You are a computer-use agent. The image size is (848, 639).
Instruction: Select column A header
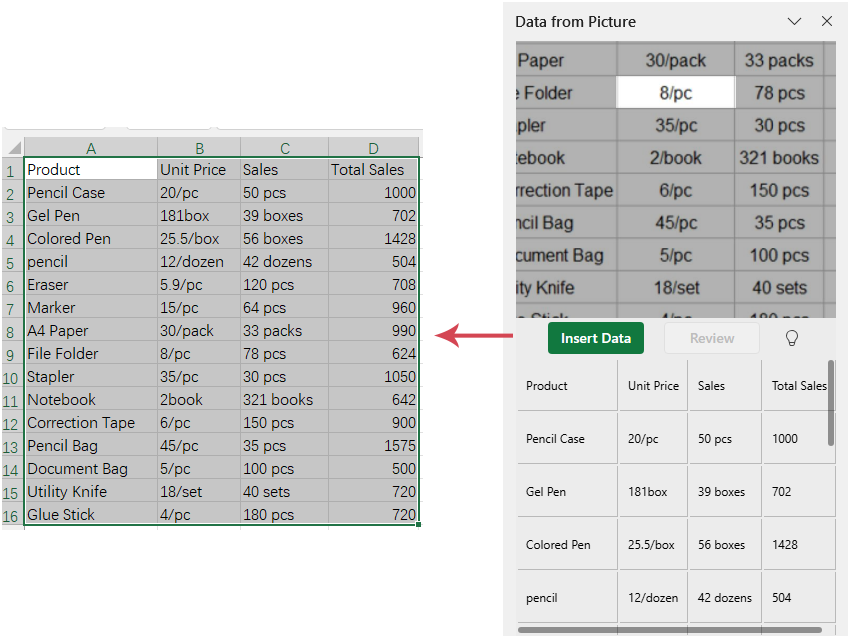point(91,148)
